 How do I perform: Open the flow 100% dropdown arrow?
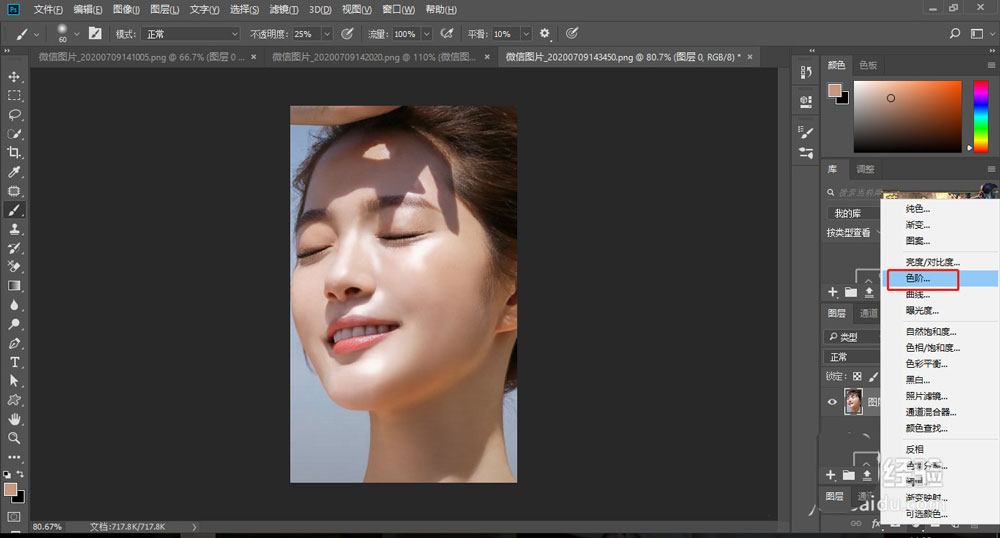point(426,33)
